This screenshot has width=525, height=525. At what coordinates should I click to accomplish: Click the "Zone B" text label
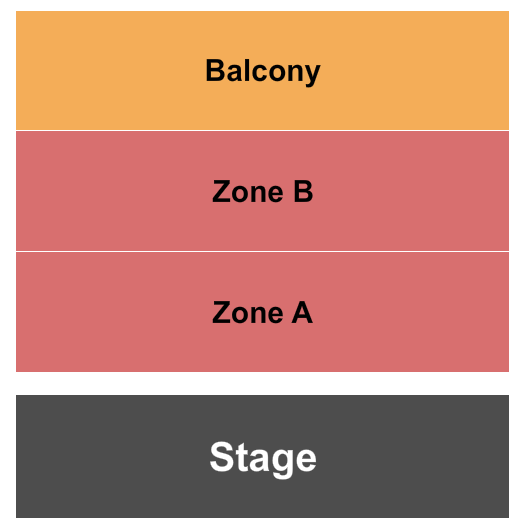pyautogui.click(x=263, y=191)
